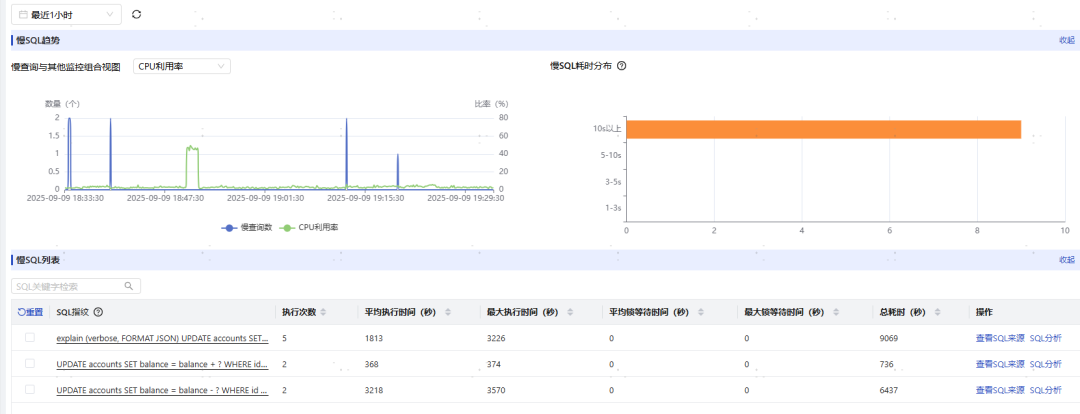Click SQL分析 for the balance + row
1080x414 pixels.
click(1046, 364)
